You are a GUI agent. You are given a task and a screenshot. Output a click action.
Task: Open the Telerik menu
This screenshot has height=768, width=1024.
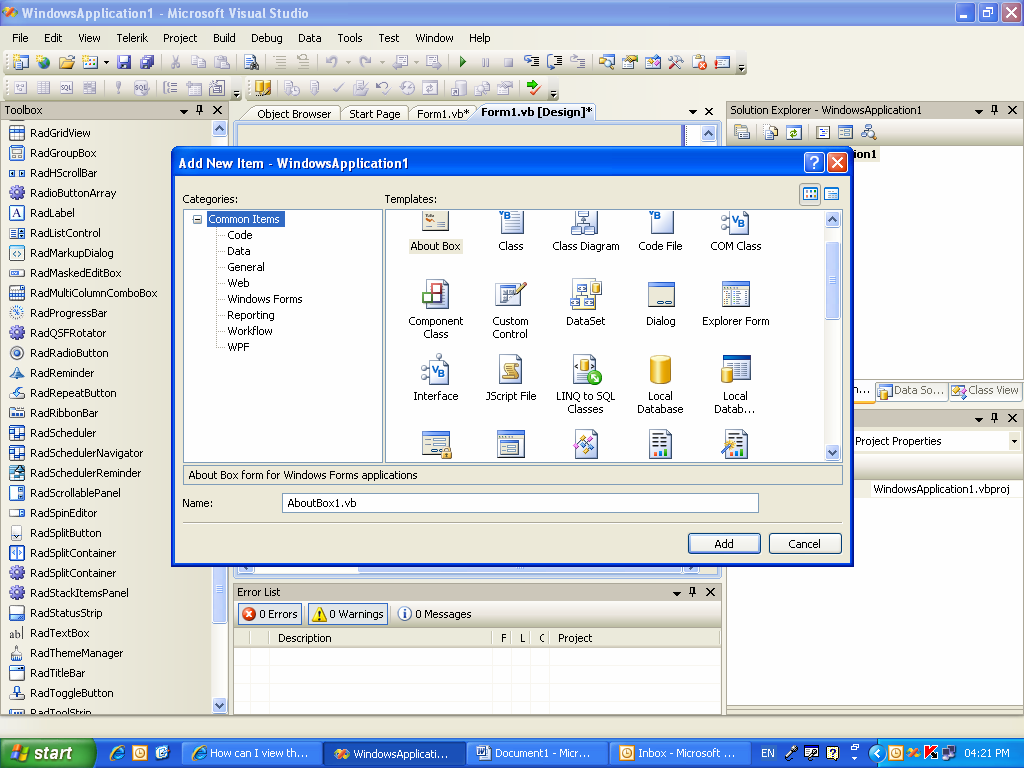[x=132, y=38]
